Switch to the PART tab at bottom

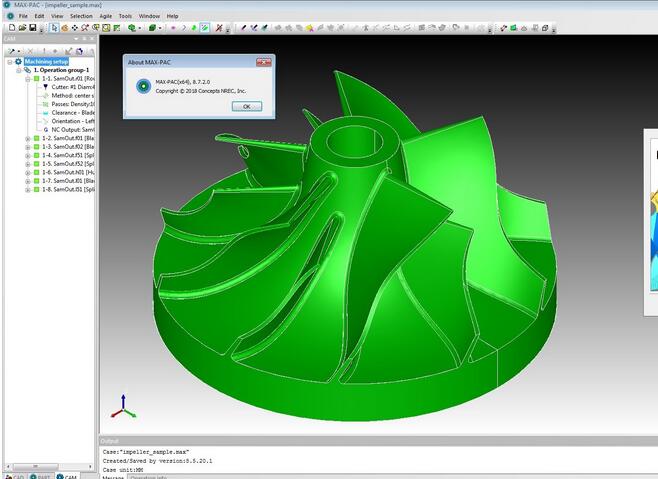pyautogui.click(x=40, y=476)
